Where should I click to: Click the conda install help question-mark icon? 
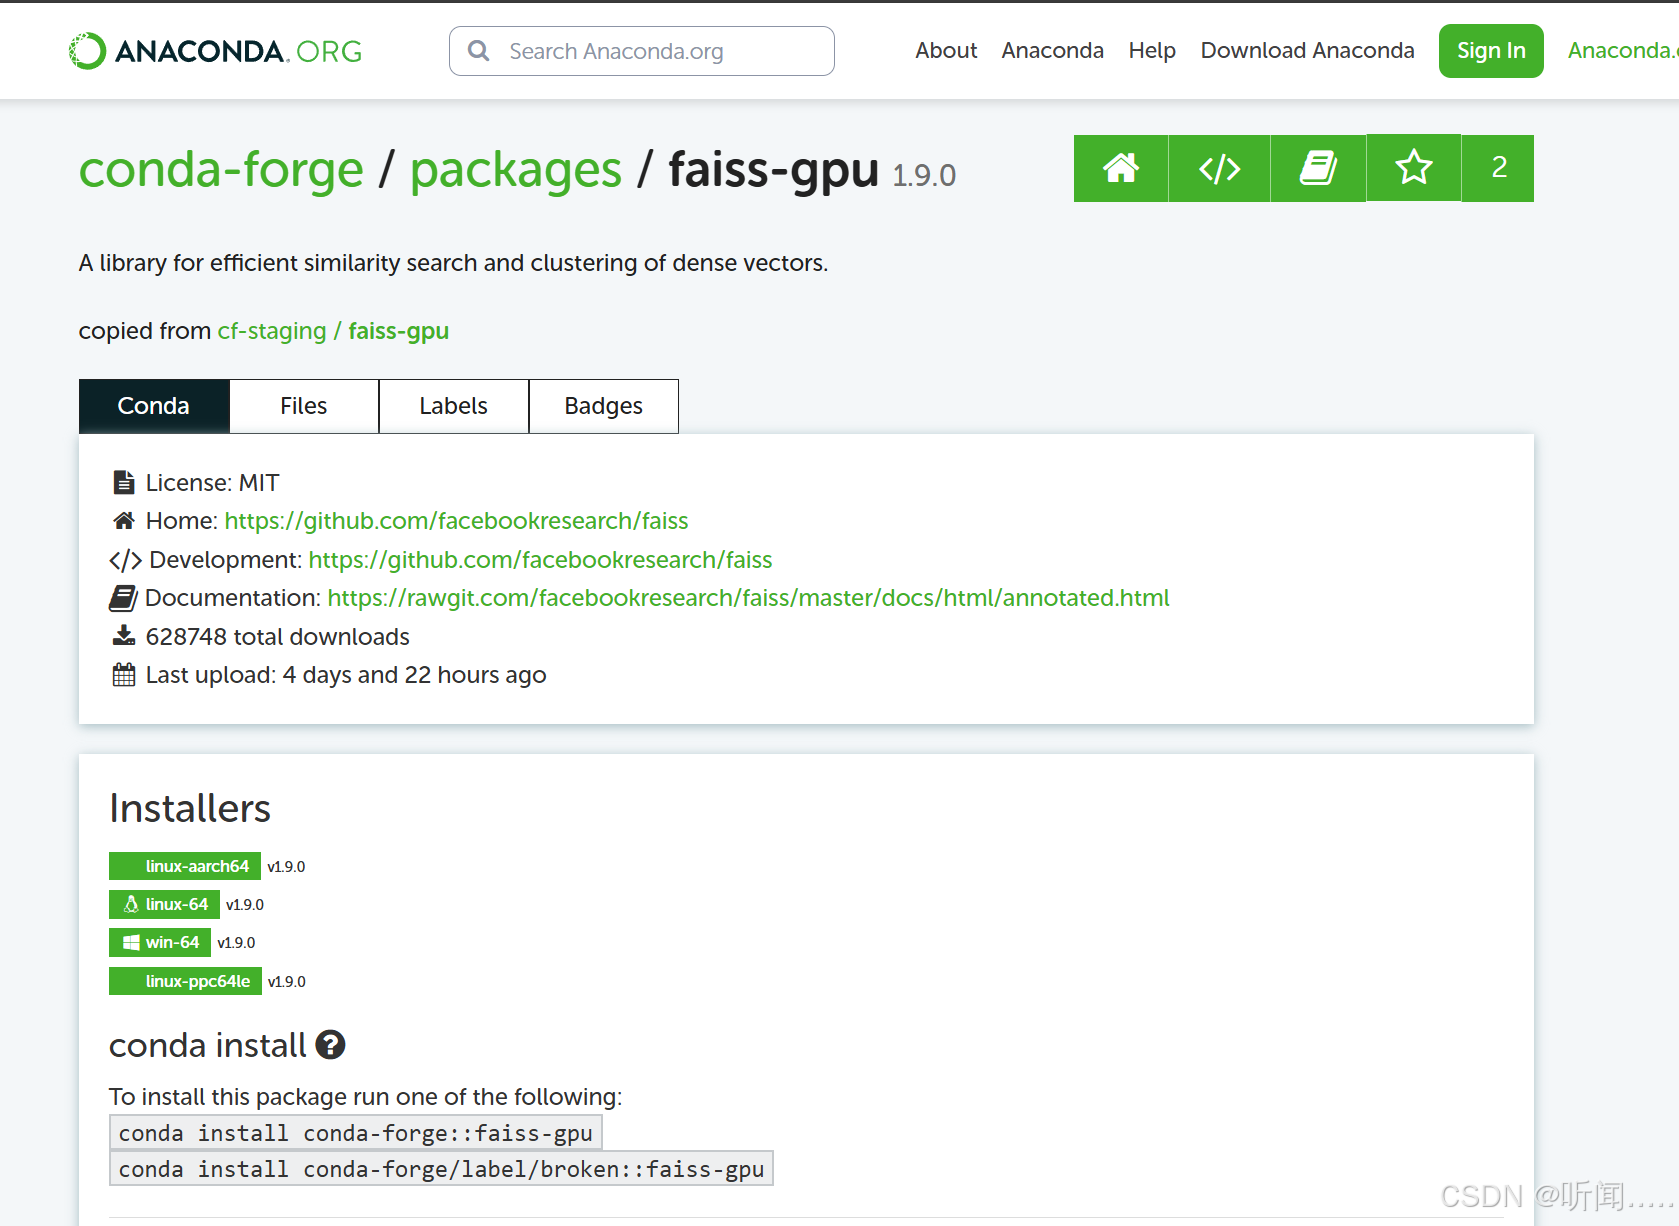[330, 1045]
